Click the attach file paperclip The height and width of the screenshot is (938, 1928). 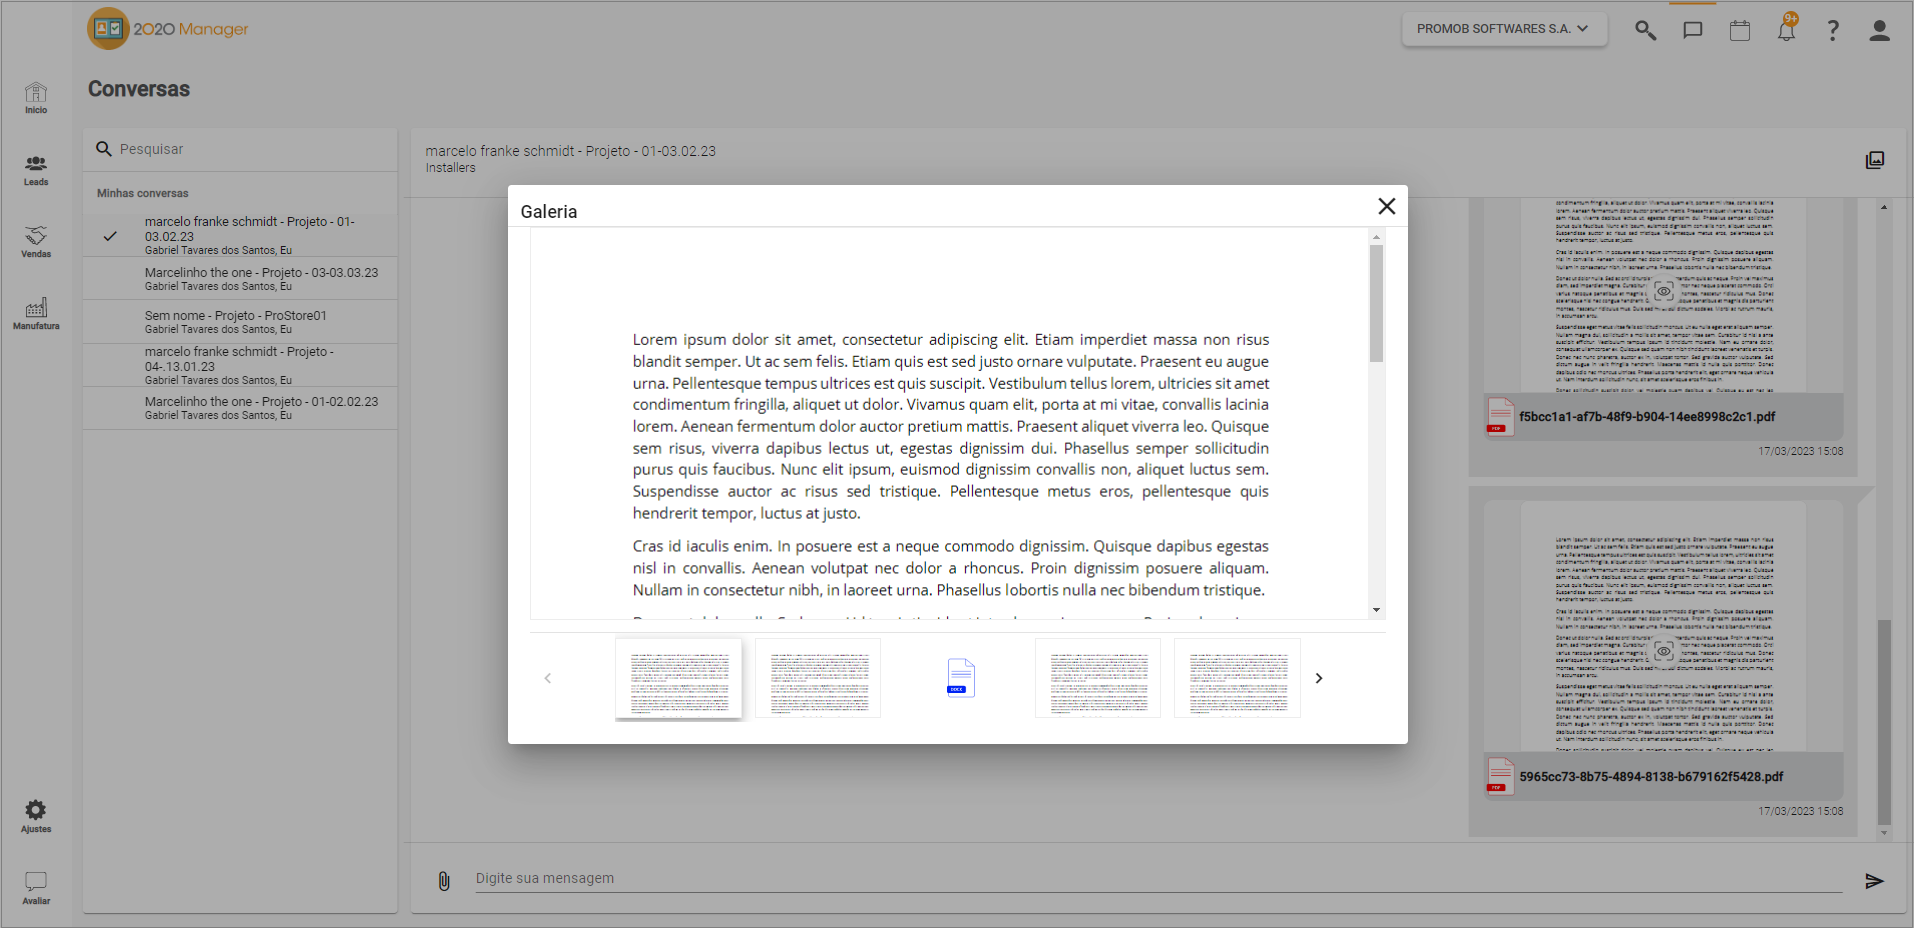tap(444, 881)
